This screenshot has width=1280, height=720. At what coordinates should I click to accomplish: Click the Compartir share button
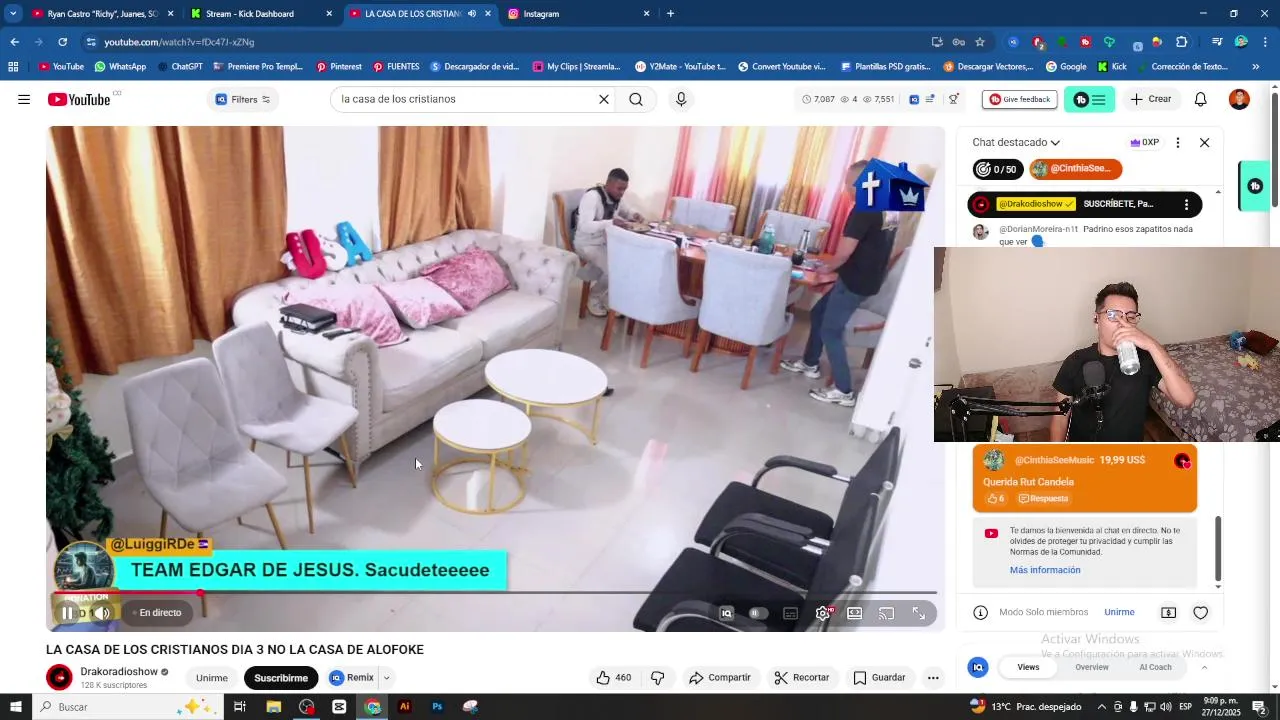719,678
